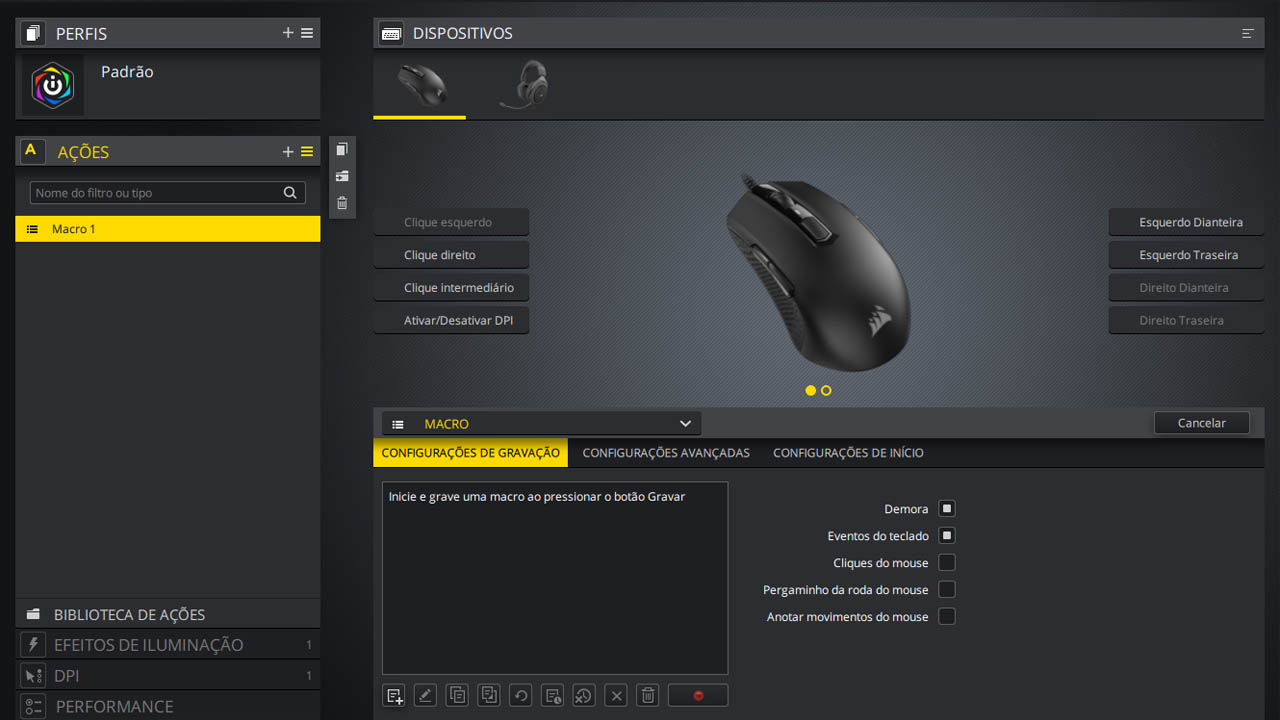Switch to Configurações de Início tab
This screenshot has width=1280, height=720.
pyautogui.click(x=848, y=453)
